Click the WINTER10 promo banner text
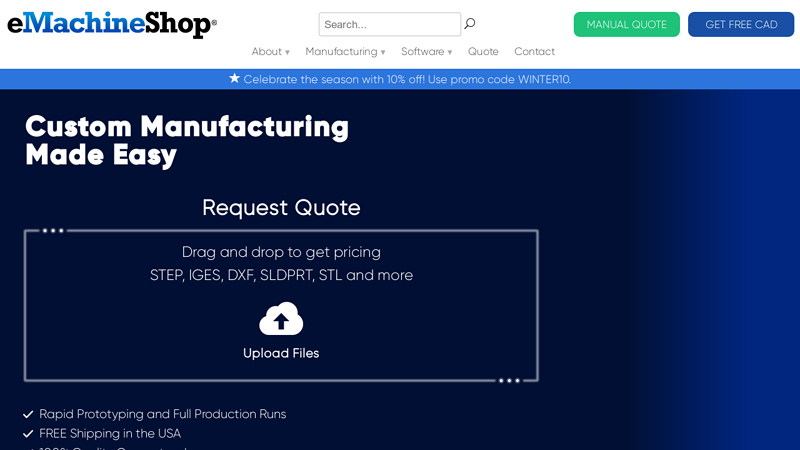The image size is (800, 450). [x=407, y=79]
